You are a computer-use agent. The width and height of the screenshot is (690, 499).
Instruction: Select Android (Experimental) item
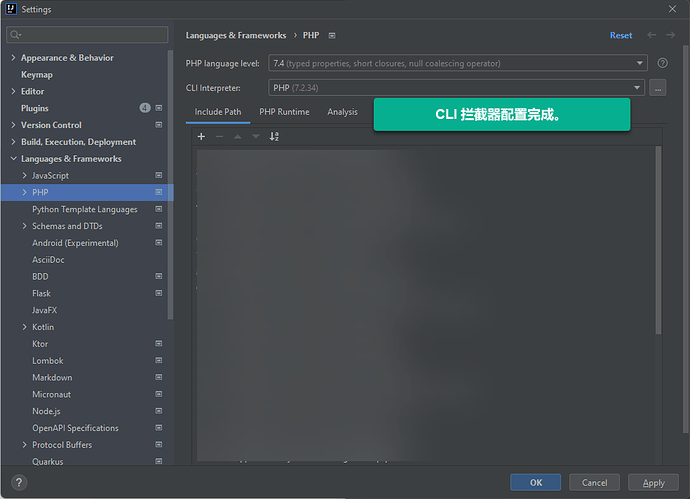[x=75, y=243]
